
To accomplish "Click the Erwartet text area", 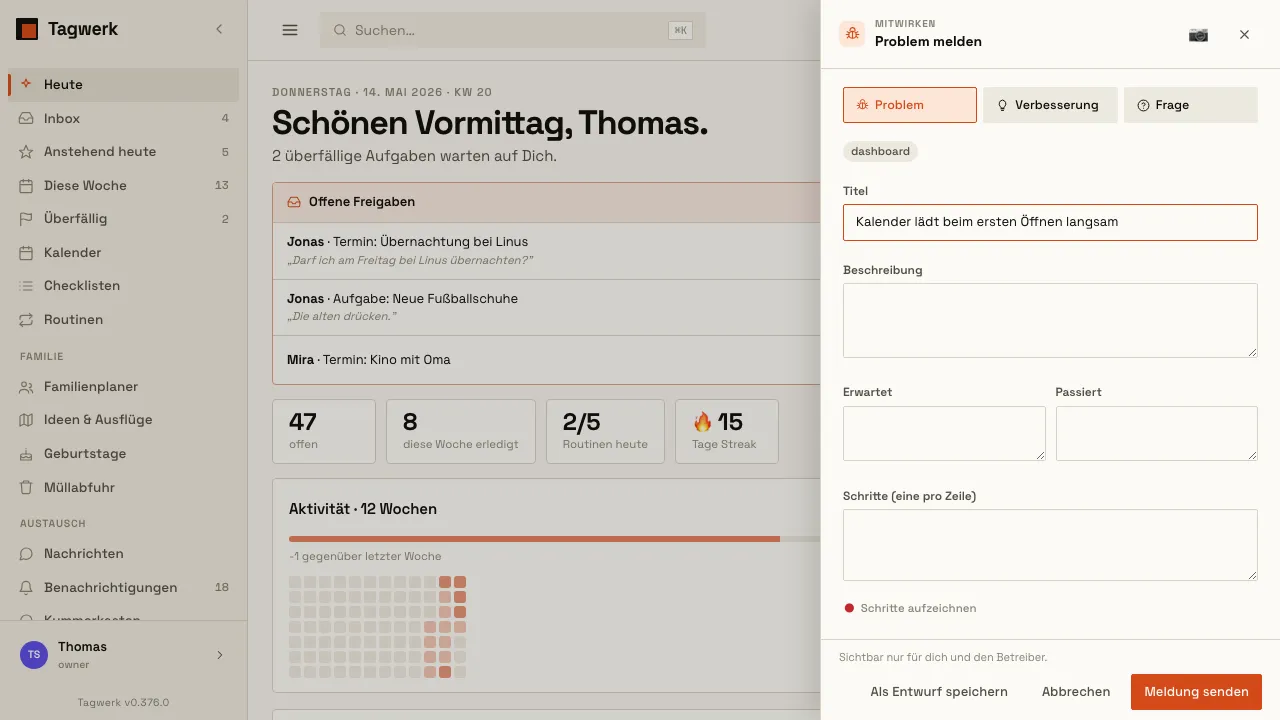I will pos(944,433).
